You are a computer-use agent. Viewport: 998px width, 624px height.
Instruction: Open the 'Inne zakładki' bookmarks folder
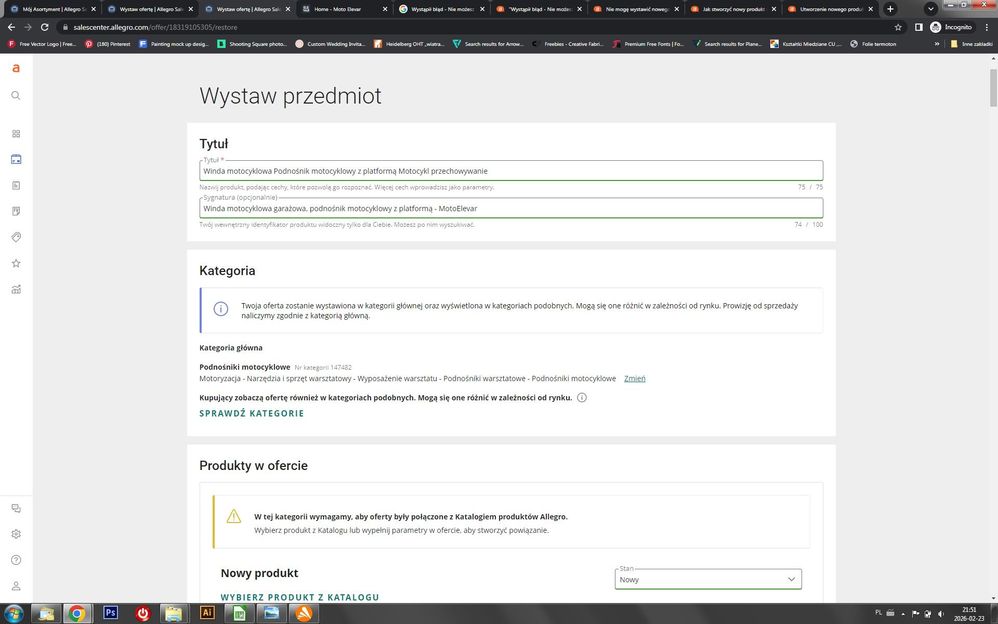pyautogui.click(x=974, y=44)
